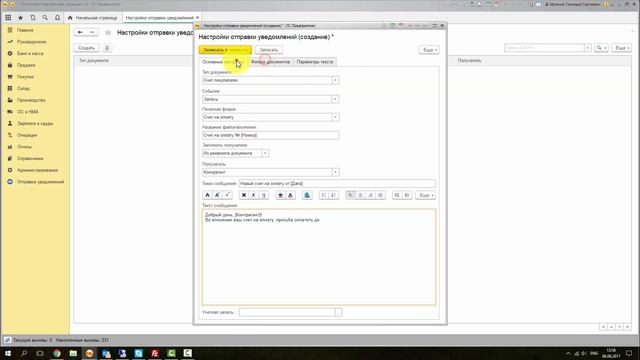Screen dimensions: 640x360
Task: Expand Получатель dropdown
Action: (335, 172)
